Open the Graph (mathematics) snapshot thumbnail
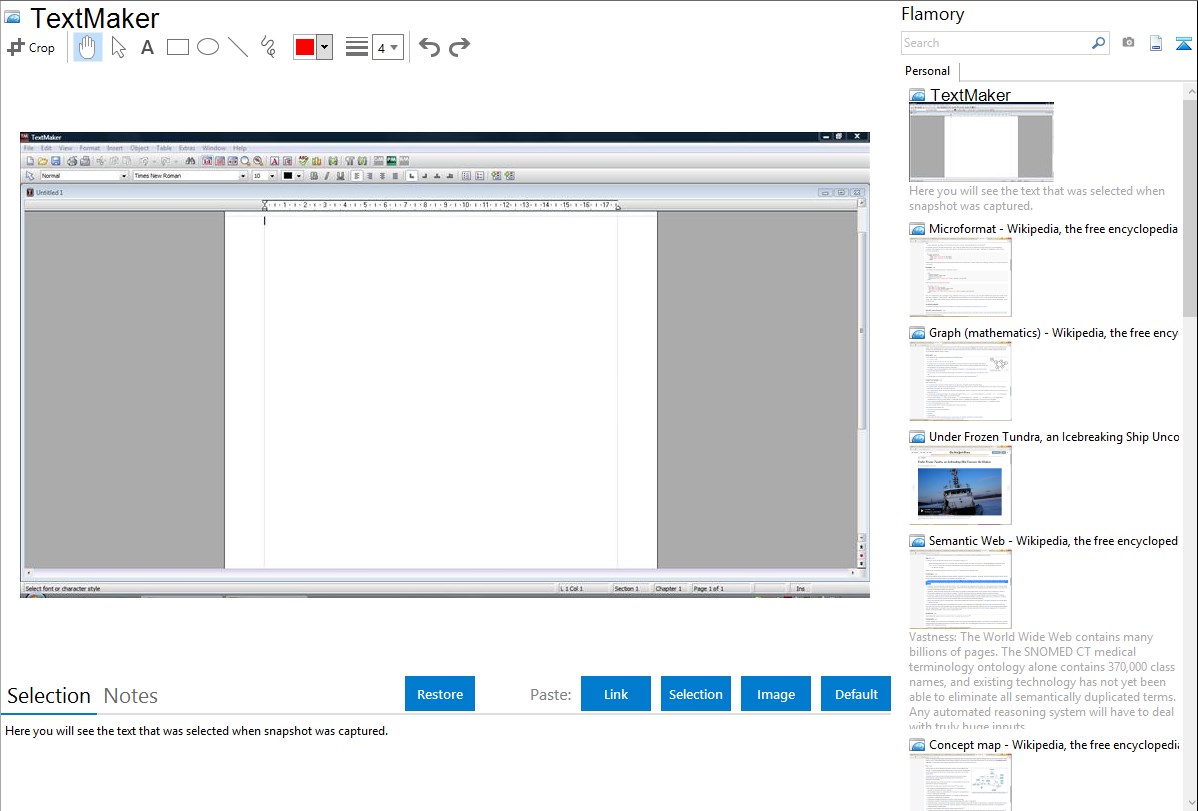 [960, 381]
